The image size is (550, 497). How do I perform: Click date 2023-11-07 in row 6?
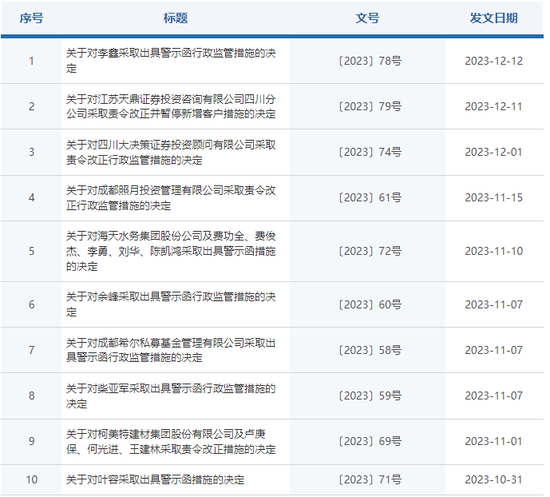click(494, 304)
